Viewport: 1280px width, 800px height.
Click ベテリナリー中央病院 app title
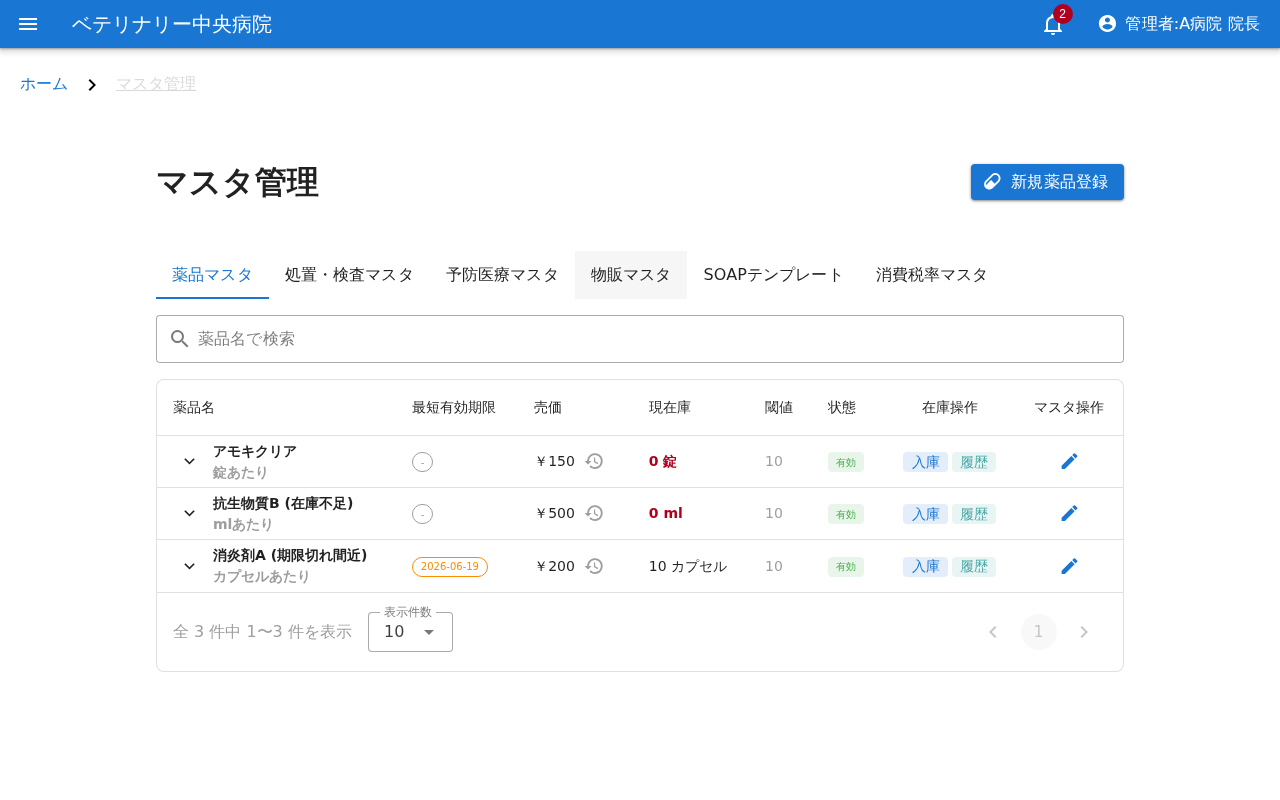[172, 24]
